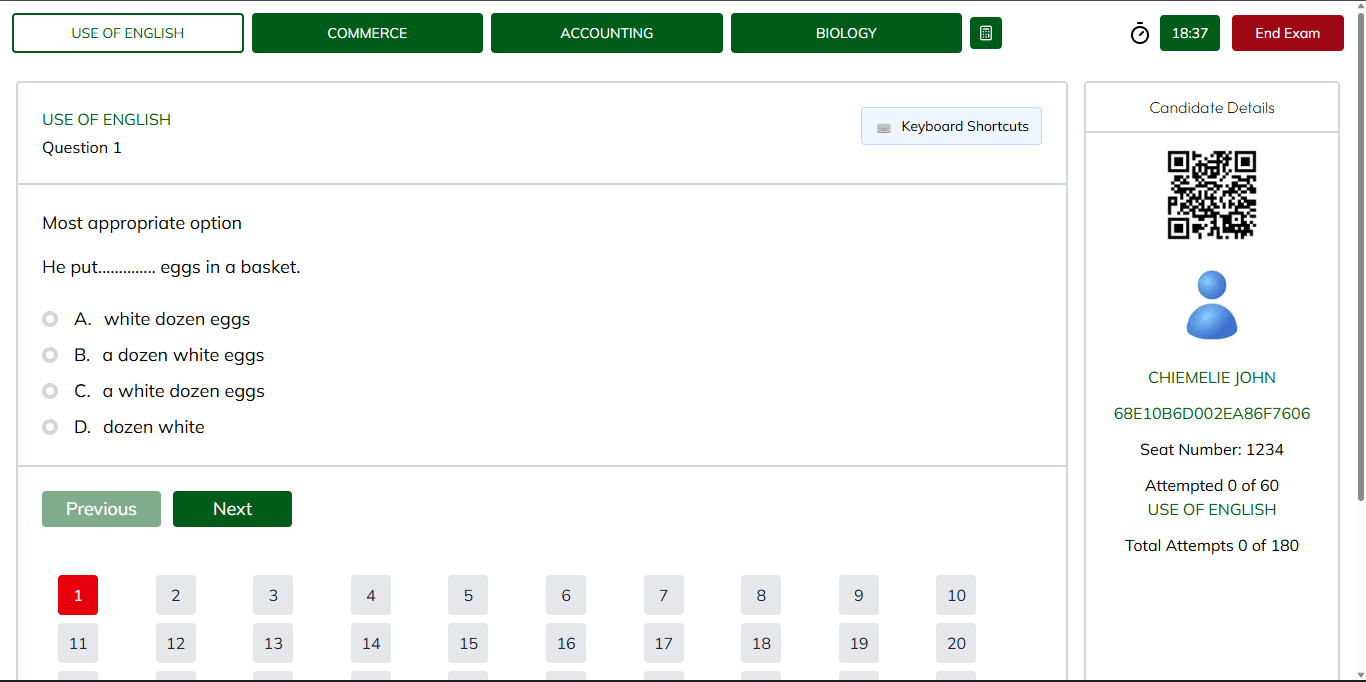Open the Accounting subject tab
The width and height of the screenshot is (1366, 682).
tap(606, 33)
